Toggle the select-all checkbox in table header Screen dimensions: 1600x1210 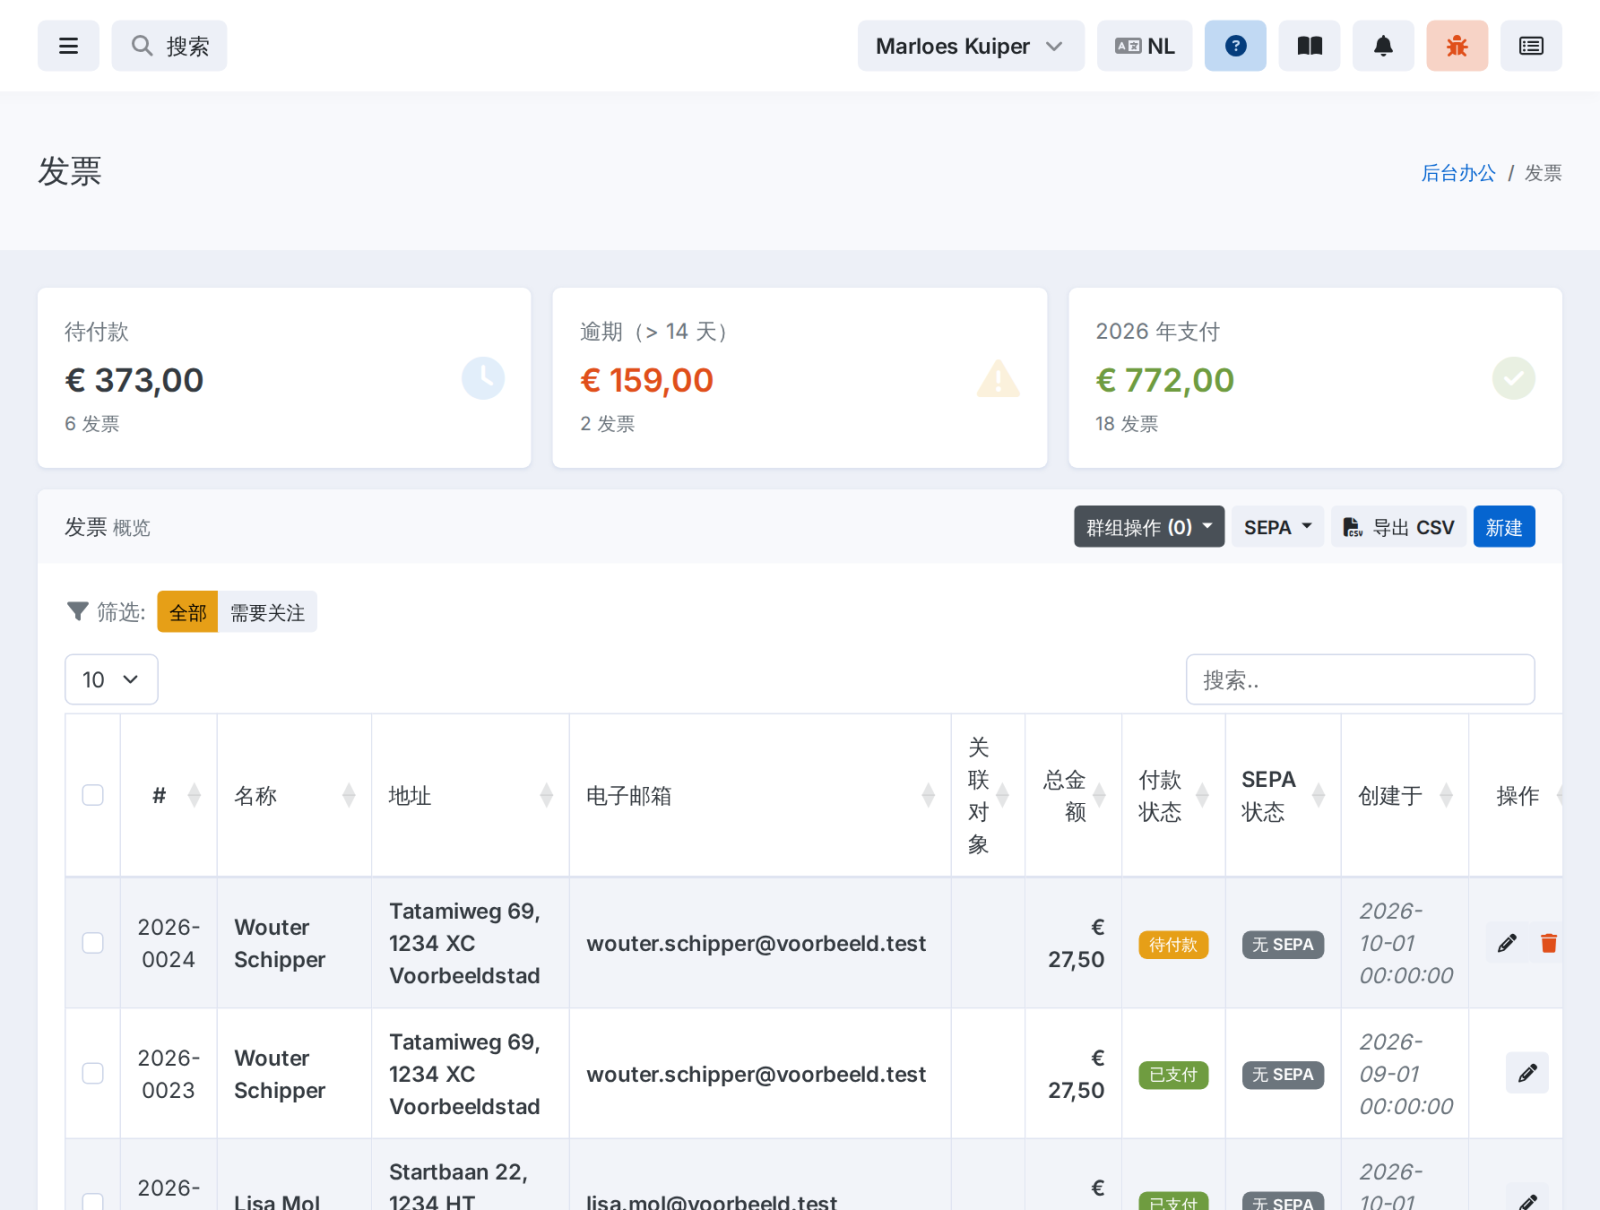coord(93,795)
